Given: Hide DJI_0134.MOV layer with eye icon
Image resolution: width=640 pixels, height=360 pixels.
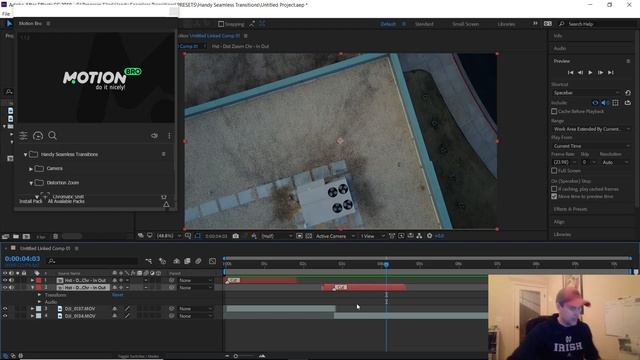Looking at the screenshot, I should click(x=5, y=316).
